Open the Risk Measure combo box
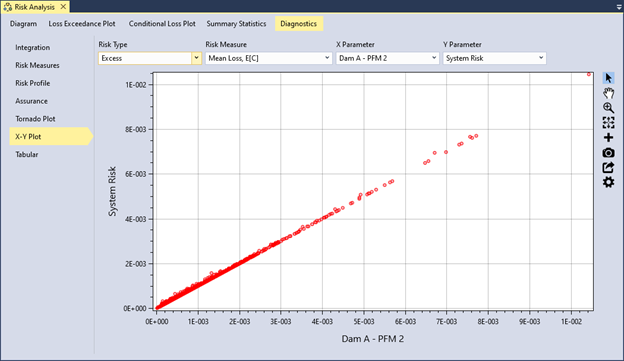The image size is (624, 361). point(269,58)
